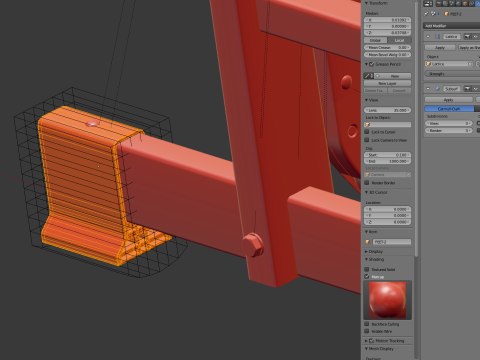
Task: Open the properties editor type selector icon
Action: (428, 4)
